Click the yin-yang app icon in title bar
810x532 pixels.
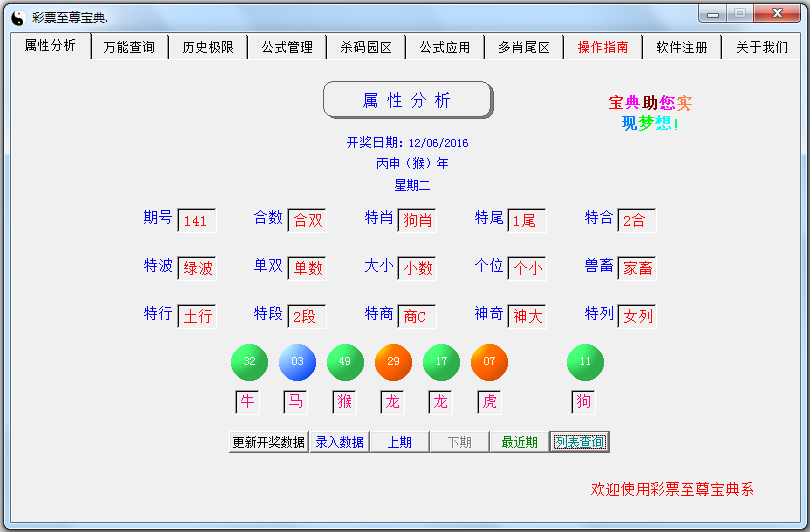point(19,18)
